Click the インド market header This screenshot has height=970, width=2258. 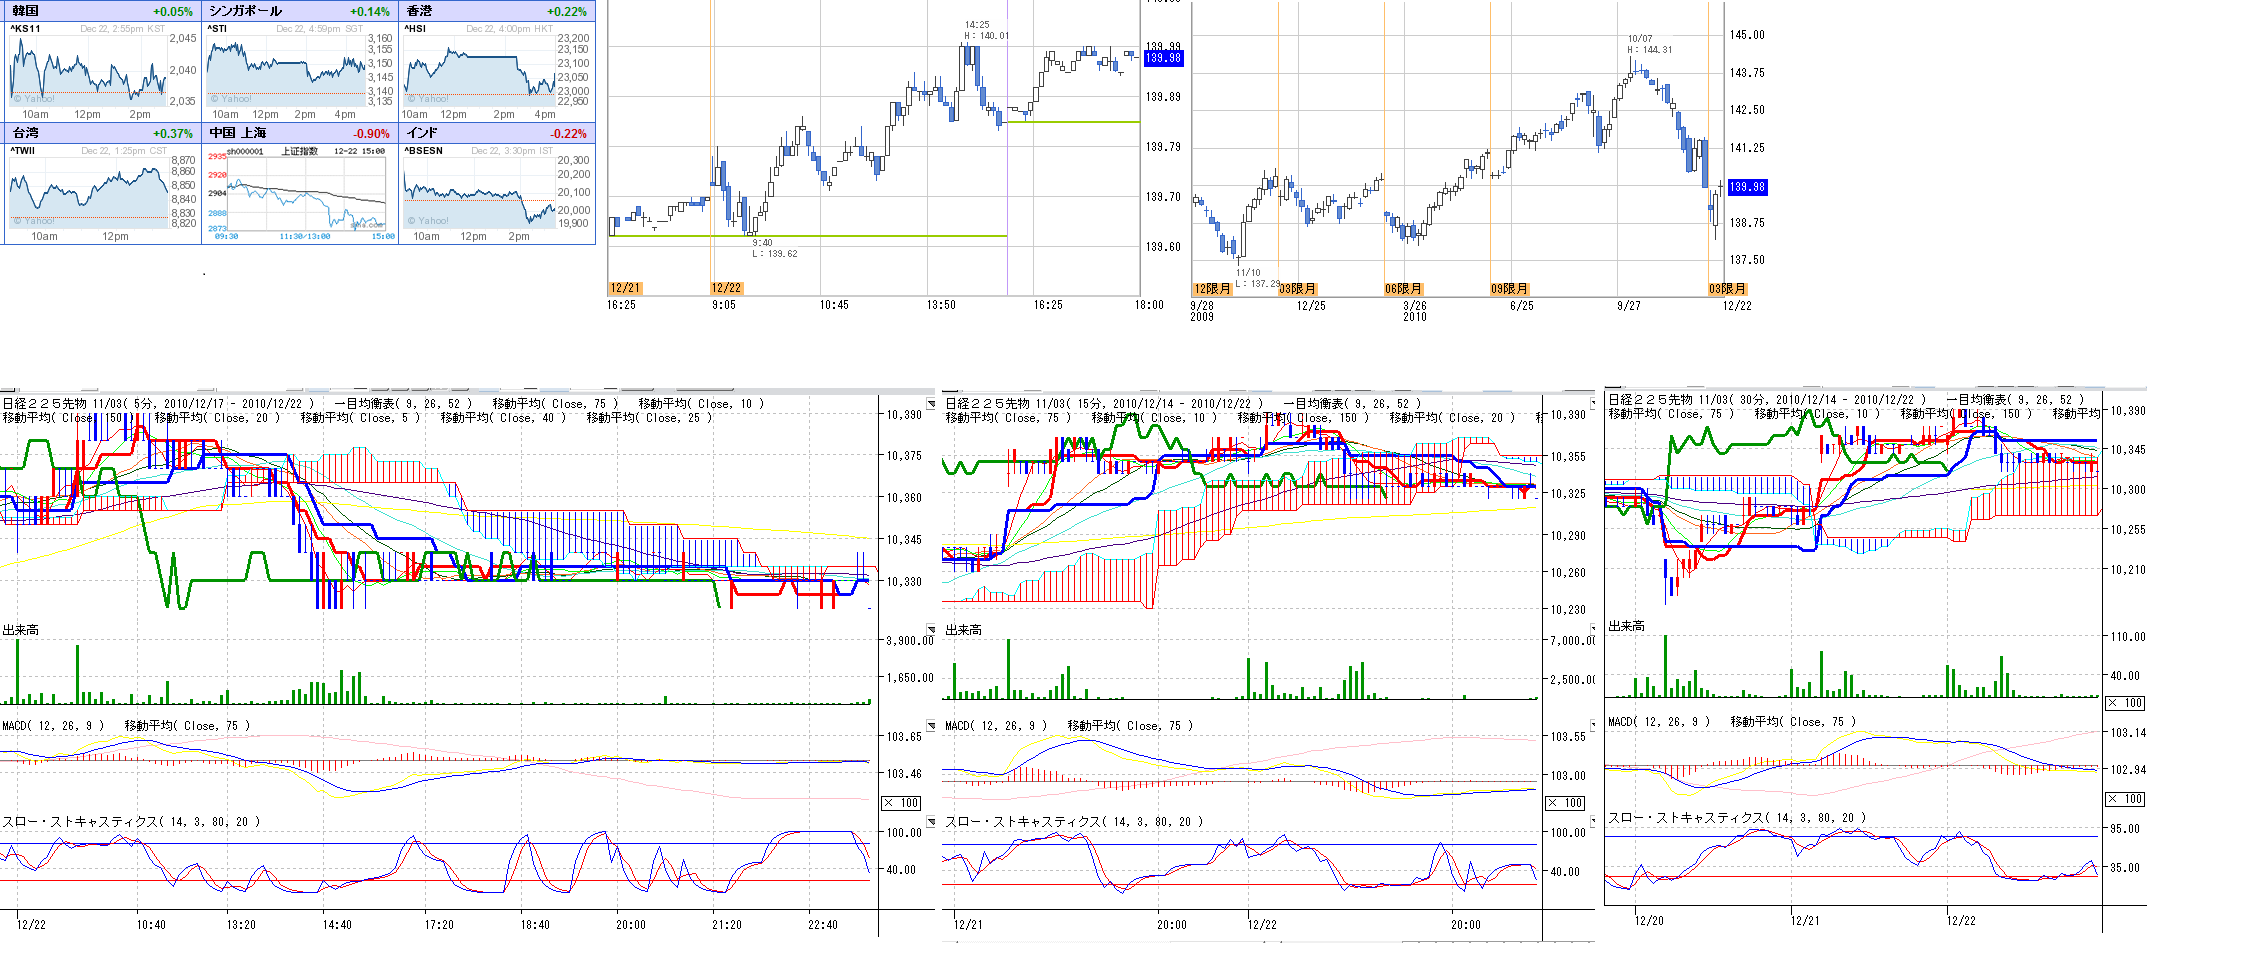421,133
